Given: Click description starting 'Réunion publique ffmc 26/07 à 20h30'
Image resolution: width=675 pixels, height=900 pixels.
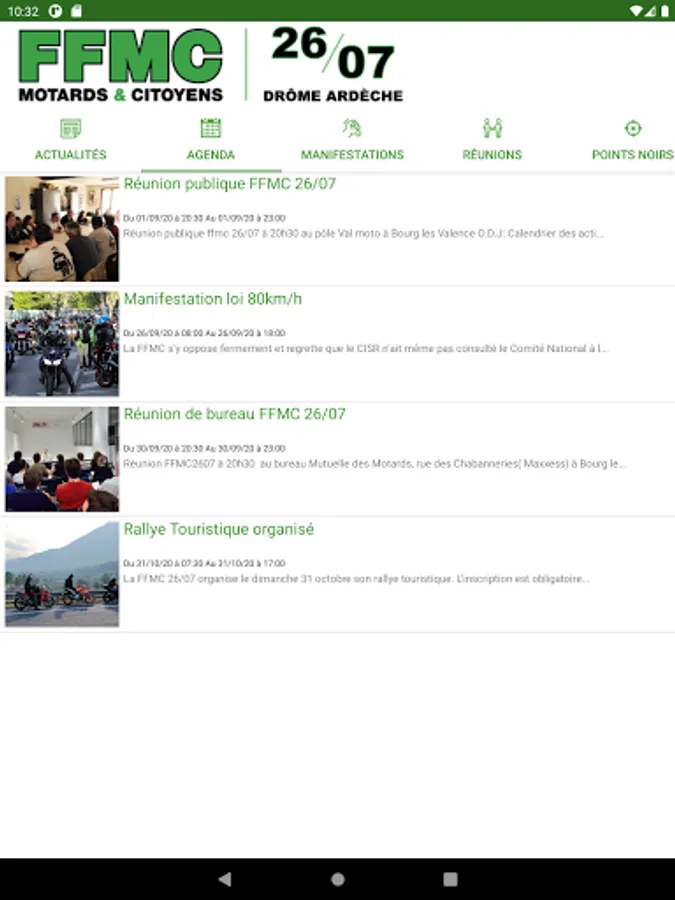Looking at the screenshot, I should pyautogui.click(x=363, y=234).
